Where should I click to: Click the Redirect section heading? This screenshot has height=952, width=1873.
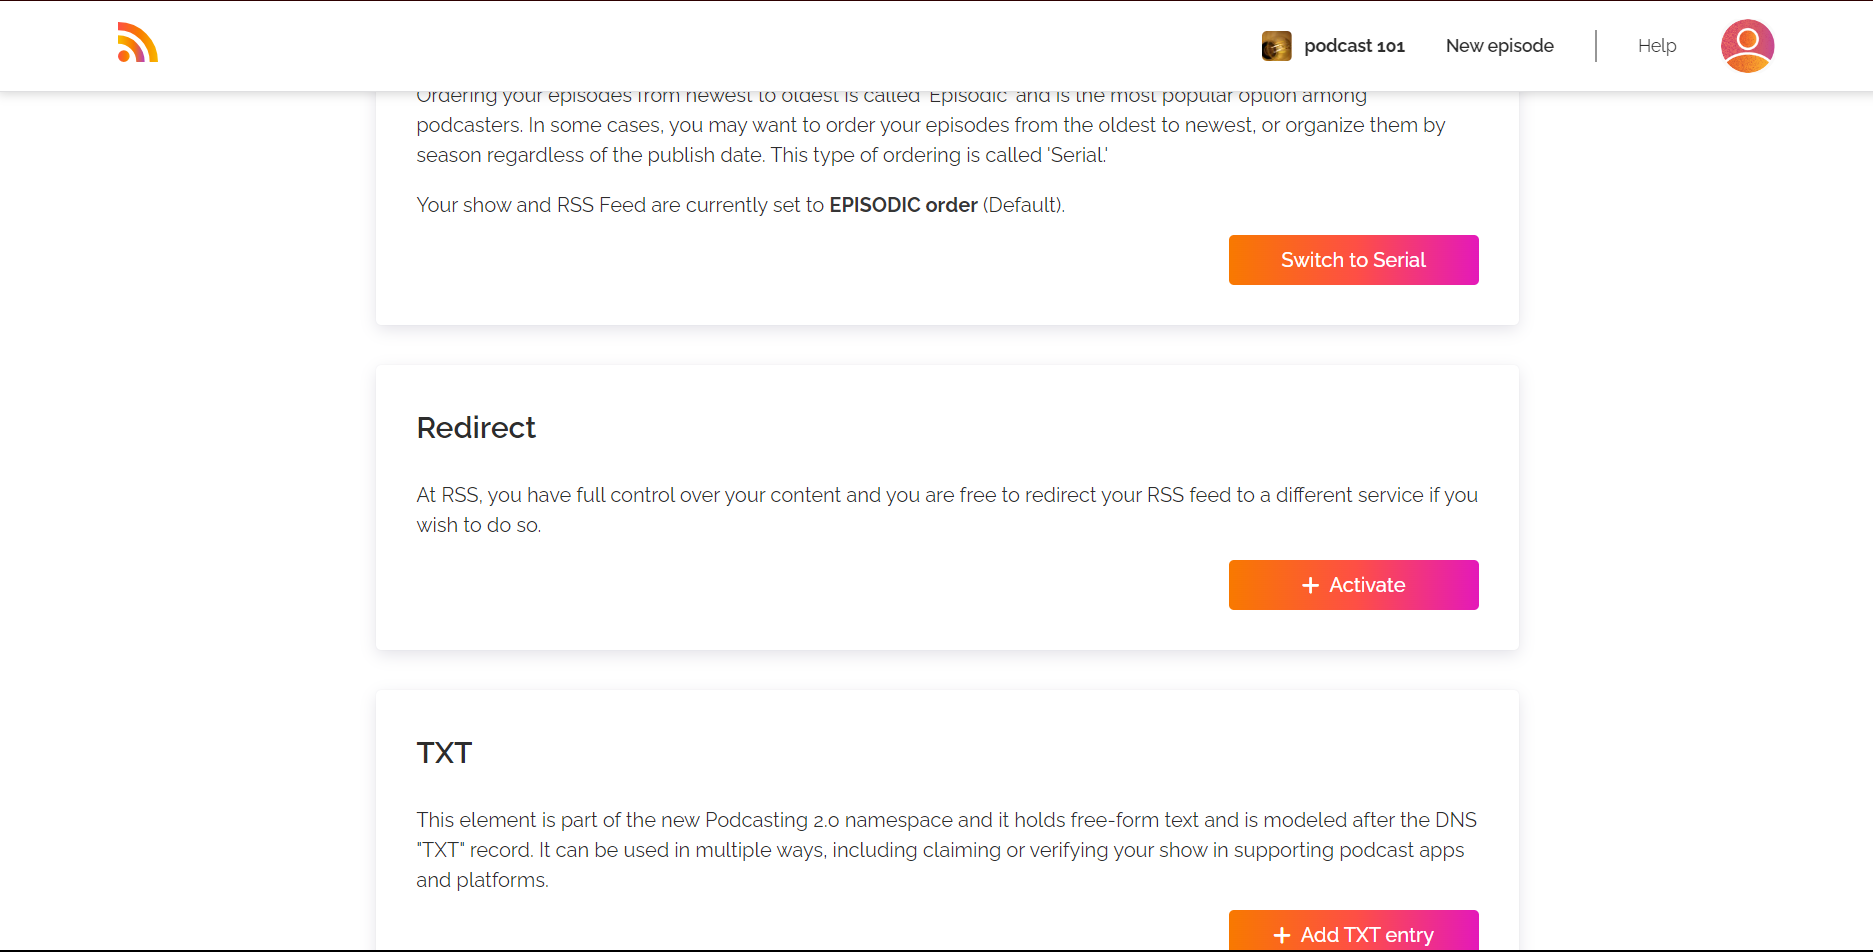click(x=476, y=428)
